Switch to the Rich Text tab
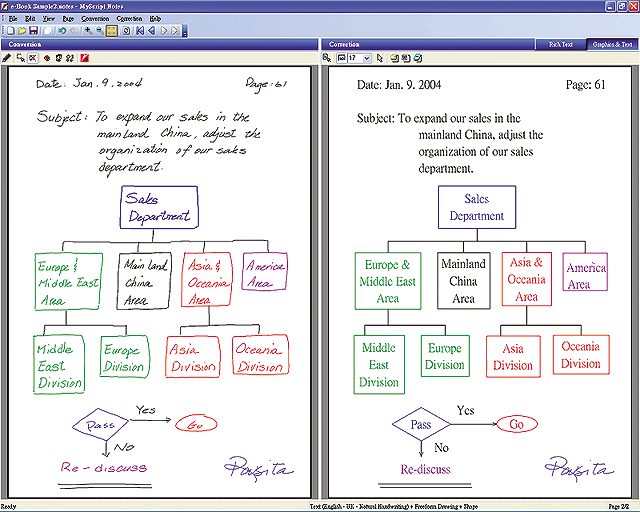The image size is (640, 512). click(x=561, y=44)
